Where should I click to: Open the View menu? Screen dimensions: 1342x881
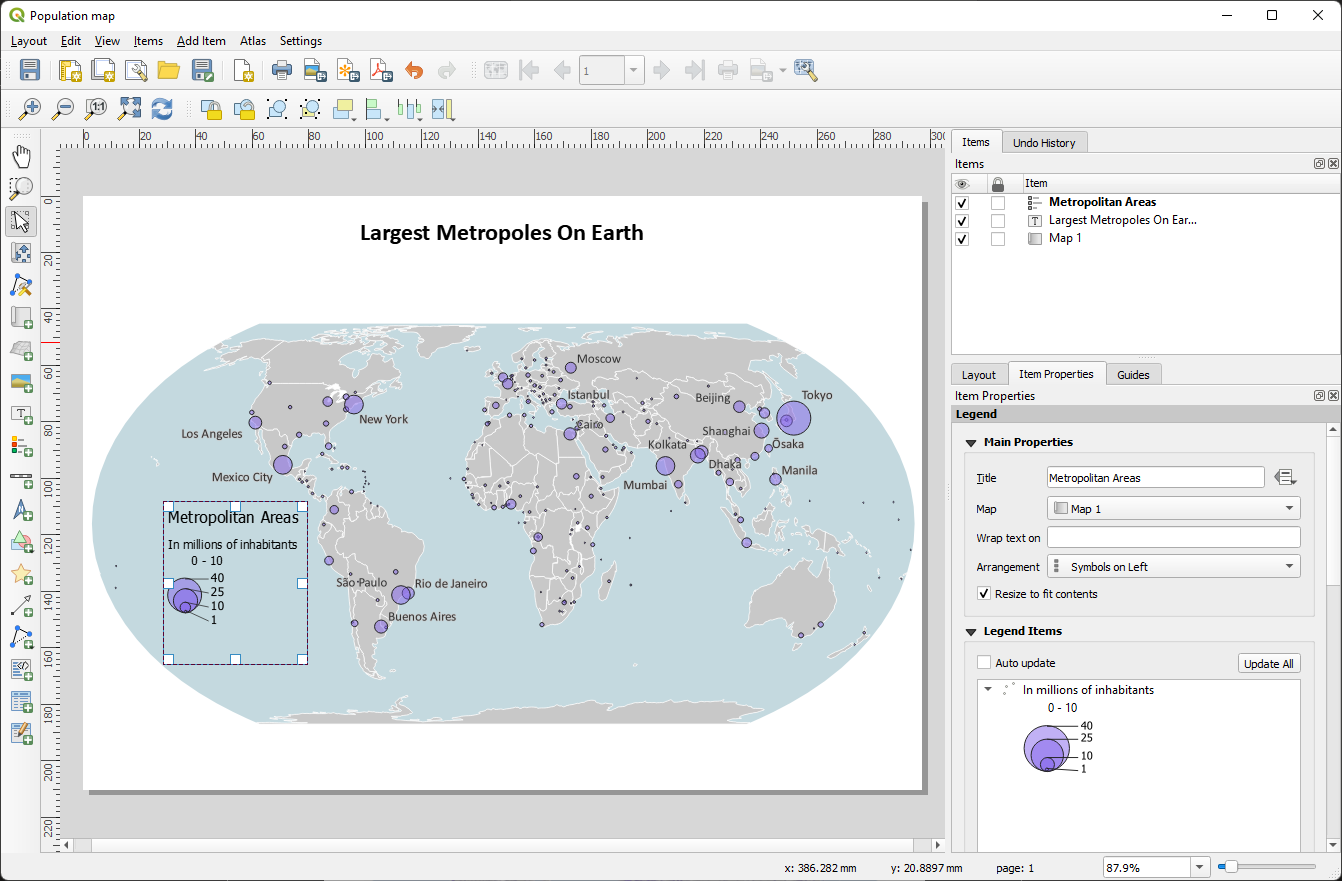coord(107,41)
